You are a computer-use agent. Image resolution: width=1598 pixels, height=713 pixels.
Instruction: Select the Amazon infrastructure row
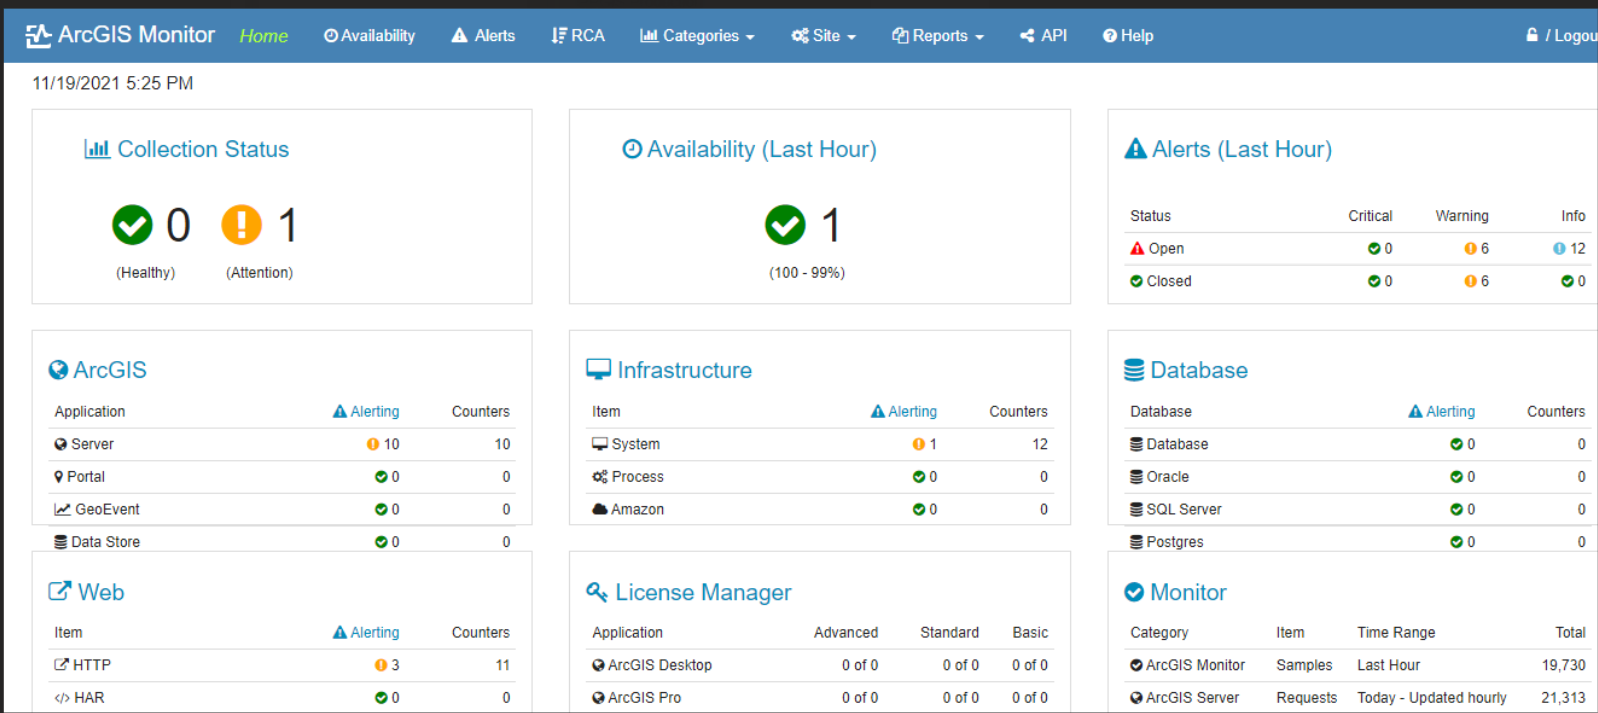[x=820, y=509]
